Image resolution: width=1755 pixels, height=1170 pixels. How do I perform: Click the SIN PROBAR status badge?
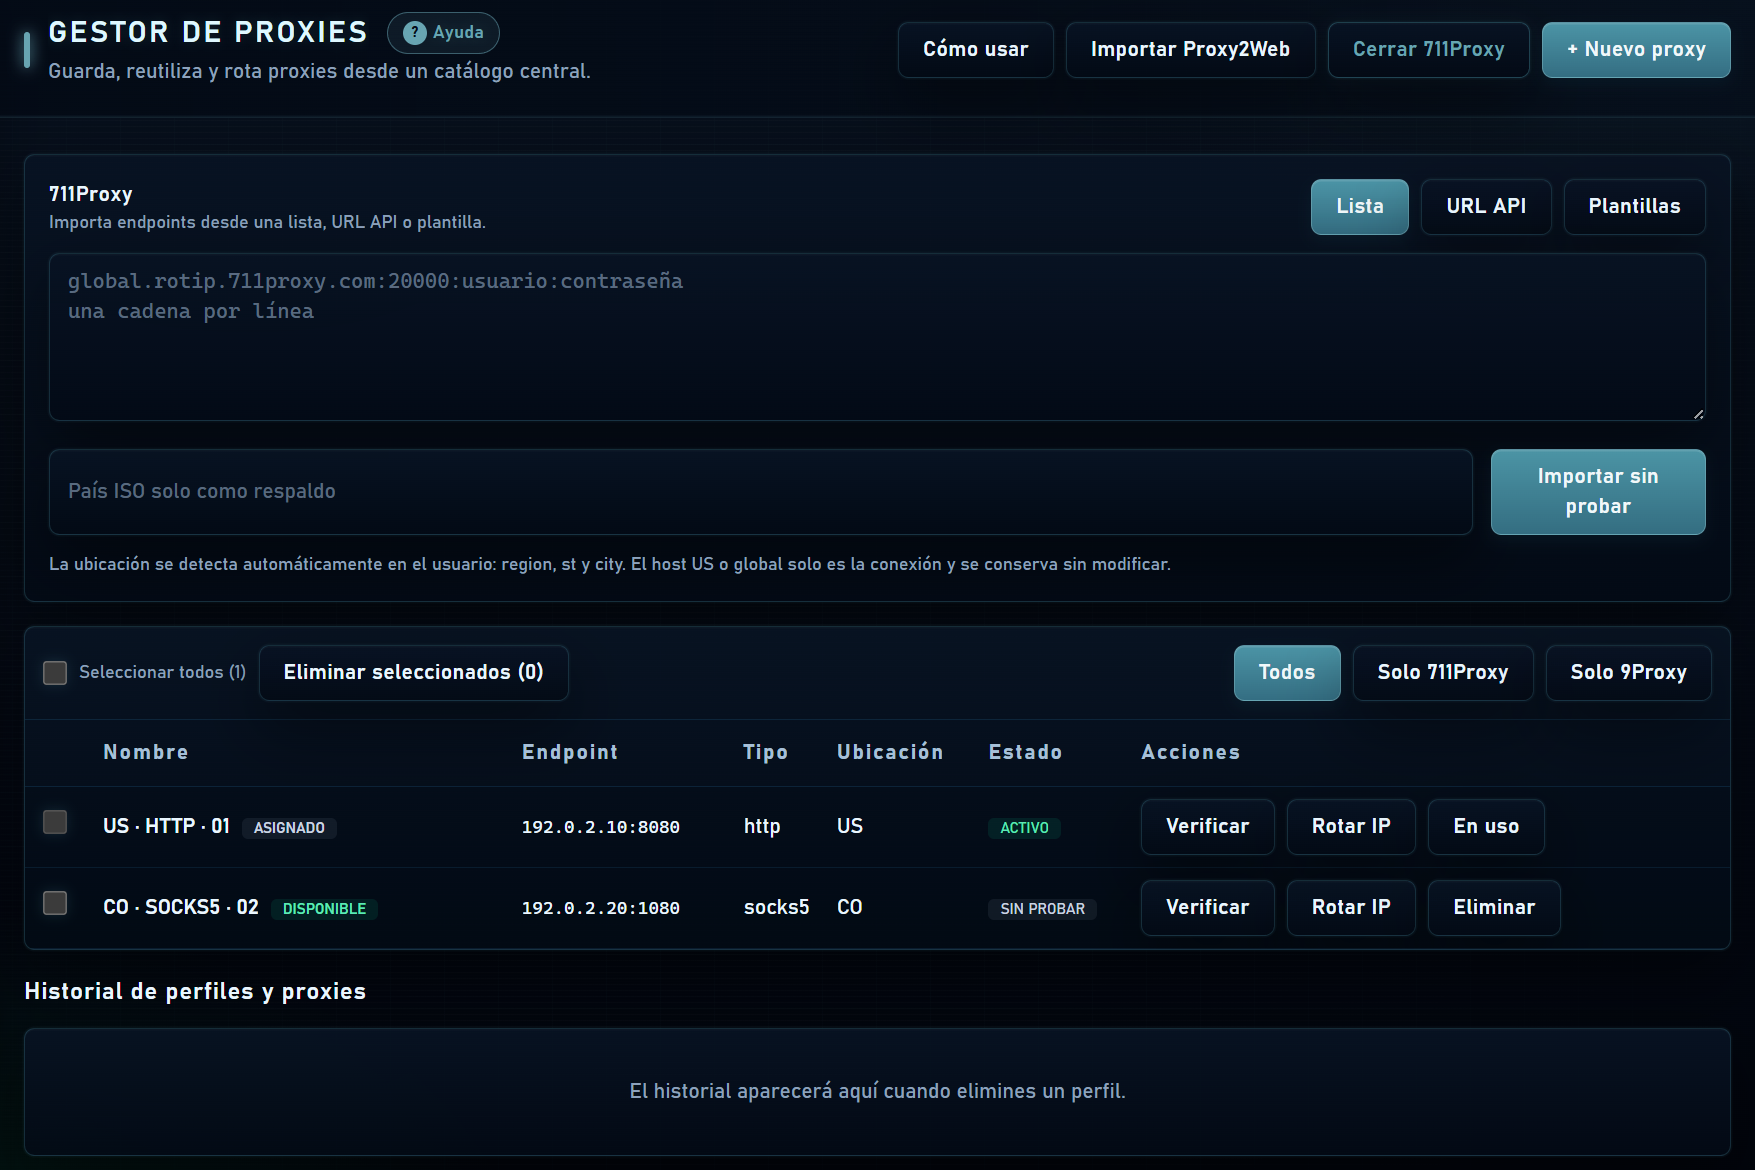(1042, 909)
